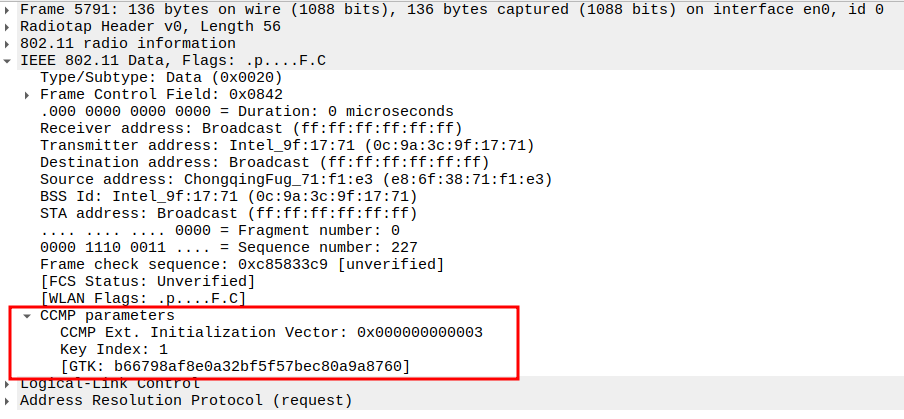Select the Key Index row
The image size is (904, 419).
click(x=114, y=349)
